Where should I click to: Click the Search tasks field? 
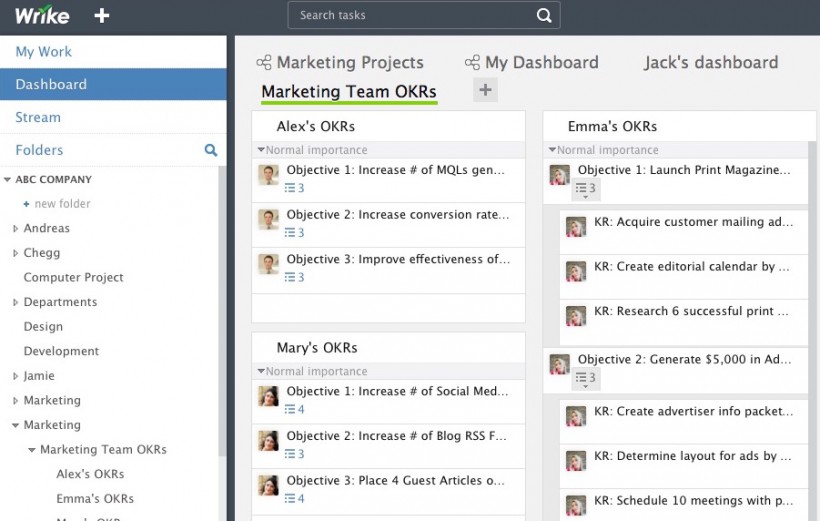(424, 15)
